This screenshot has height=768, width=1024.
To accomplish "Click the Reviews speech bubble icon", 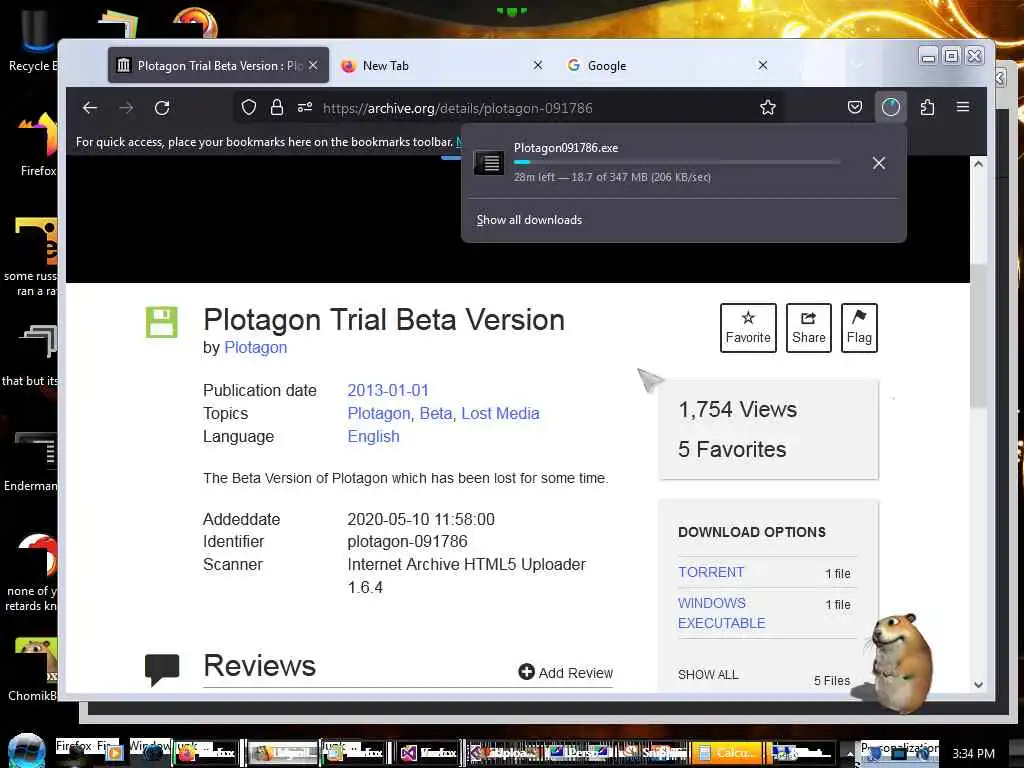I will point(161,670).
